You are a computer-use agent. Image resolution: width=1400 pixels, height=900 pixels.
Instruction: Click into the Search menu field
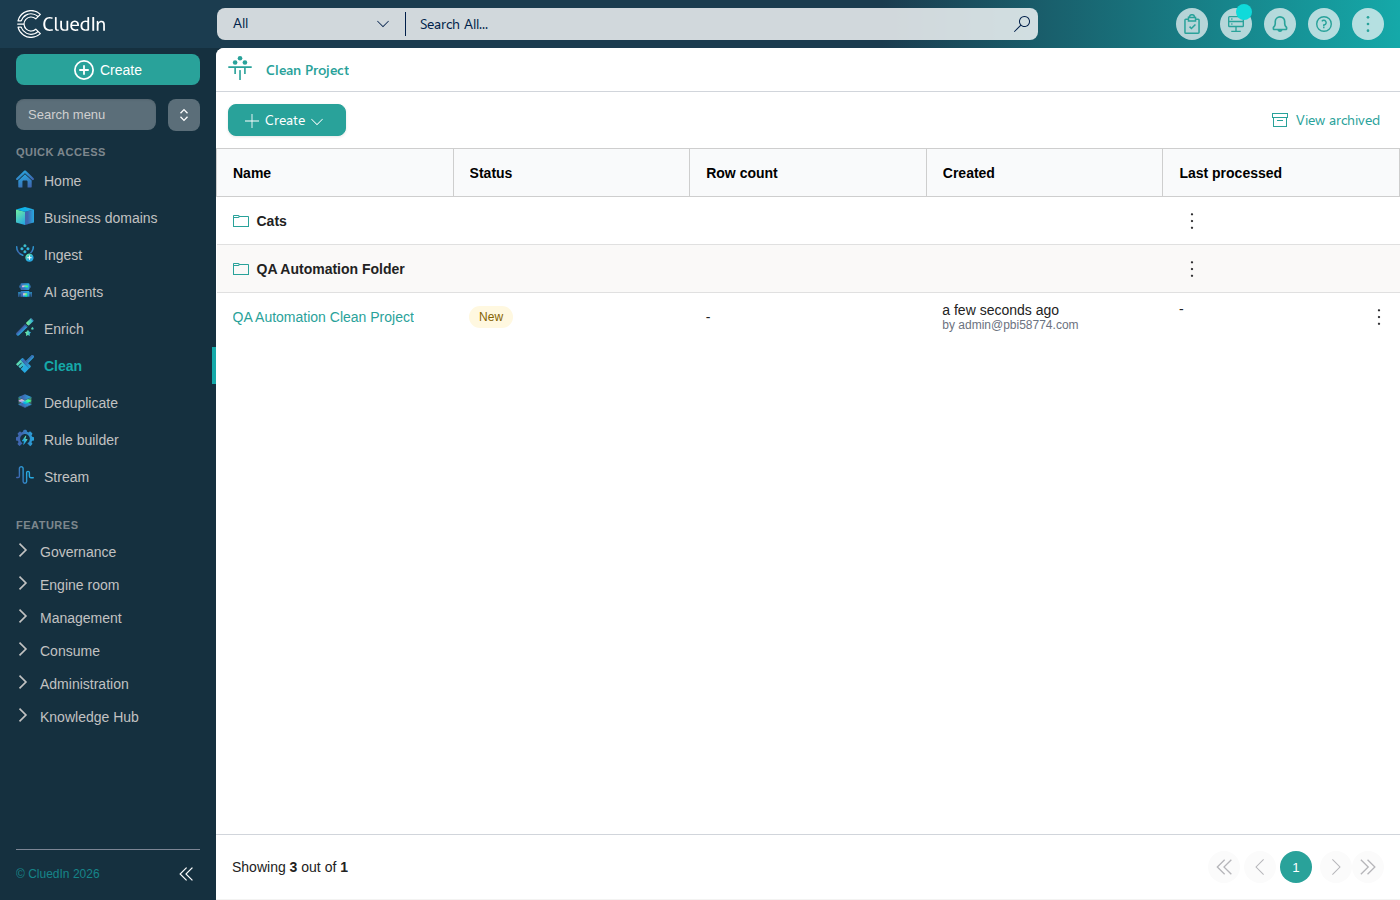[86, 115]
